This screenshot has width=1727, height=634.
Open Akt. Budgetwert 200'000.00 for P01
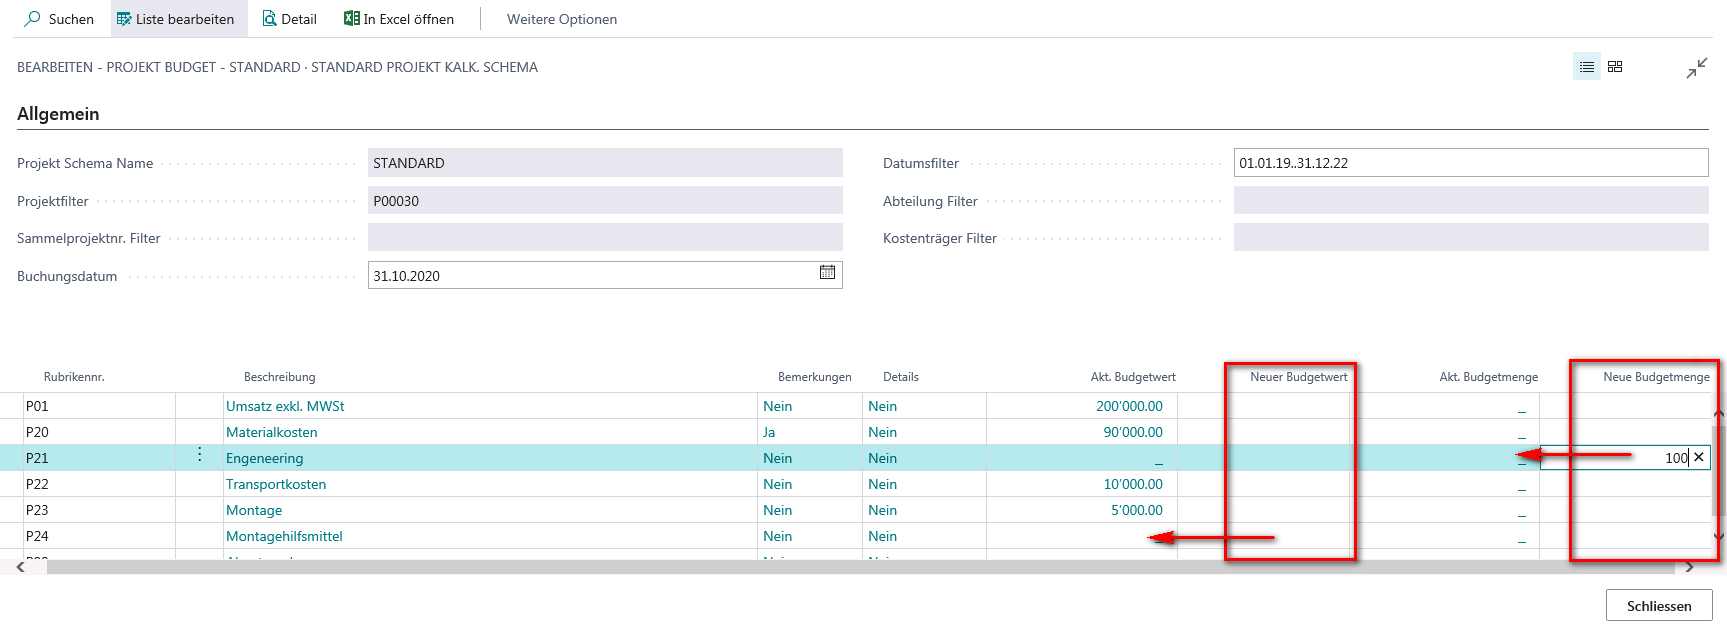1129,406
